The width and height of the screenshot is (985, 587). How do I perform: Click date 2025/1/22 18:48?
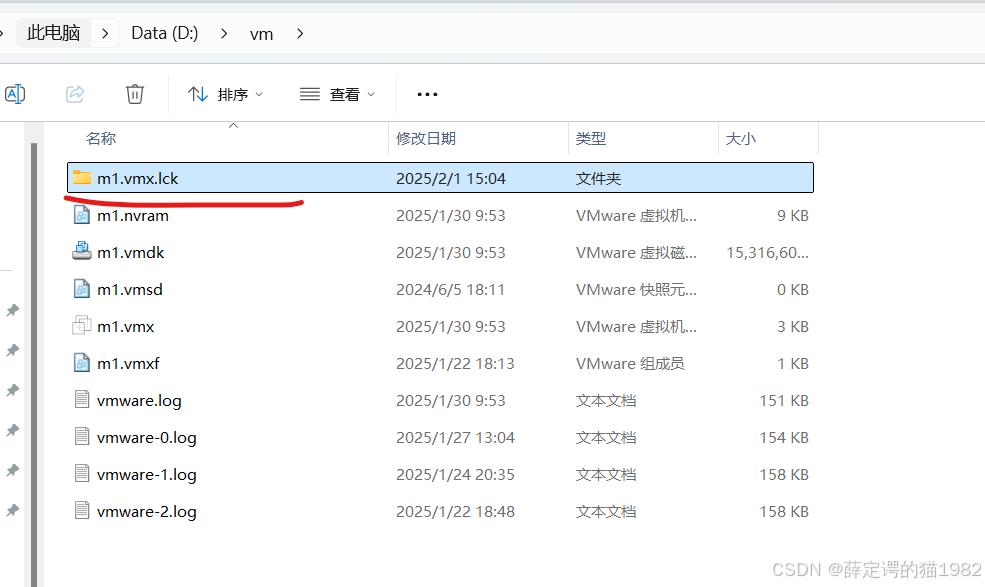click(x=455, y=512)
